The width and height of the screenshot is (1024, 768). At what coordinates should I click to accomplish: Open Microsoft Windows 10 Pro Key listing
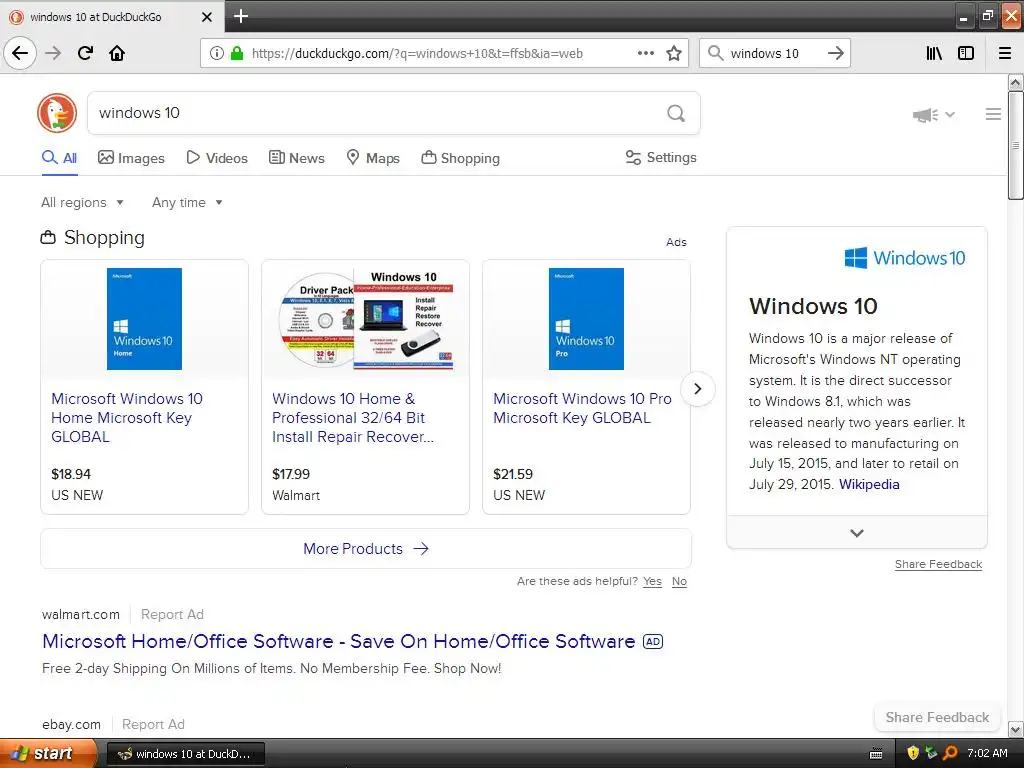[582, 408]
